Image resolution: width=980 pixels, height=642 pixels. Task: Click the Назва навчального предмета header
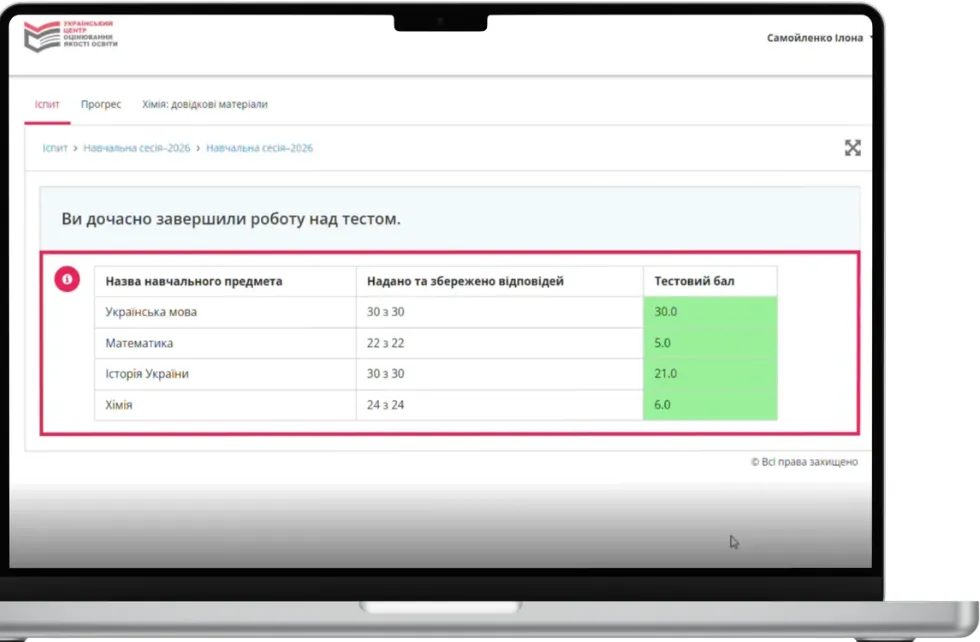pos(226,281)
